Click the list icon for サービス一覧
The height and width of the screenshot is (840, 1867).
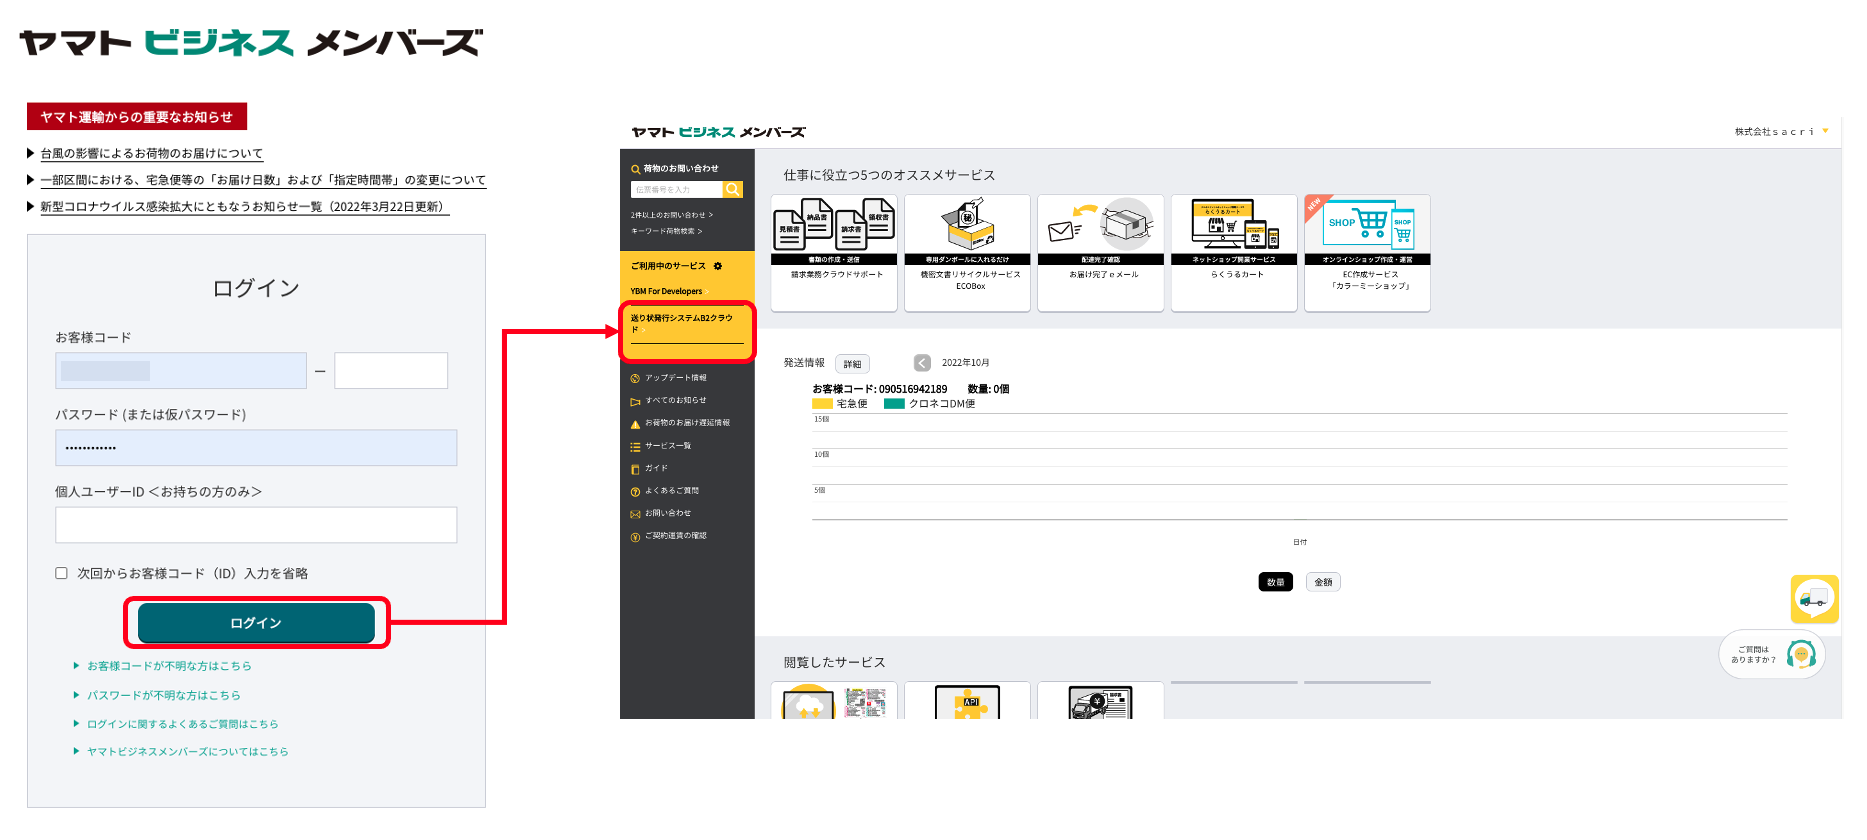pos(635,447)
